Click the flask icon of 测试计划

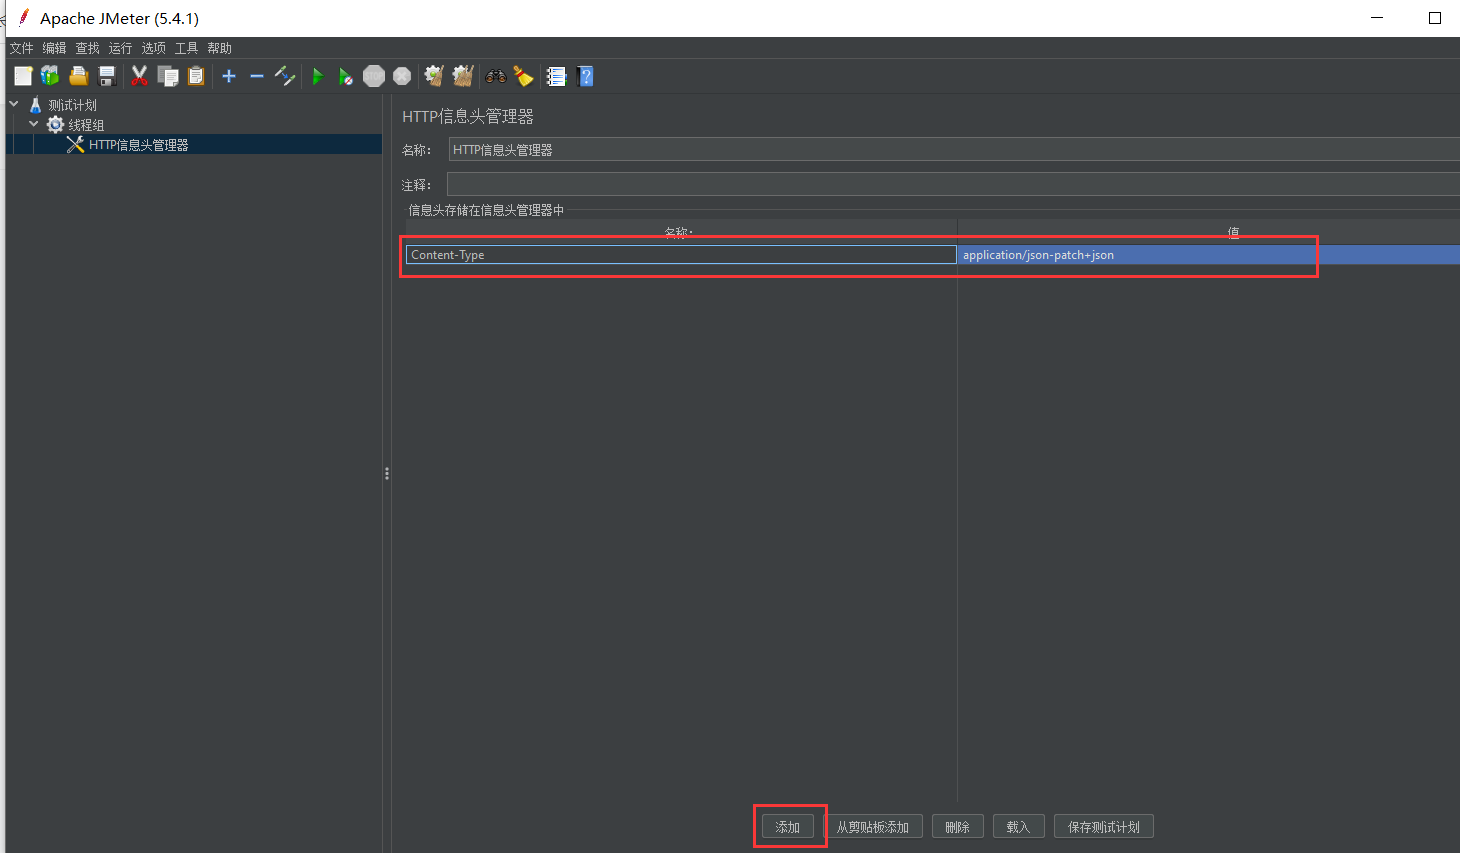(36, 105)
